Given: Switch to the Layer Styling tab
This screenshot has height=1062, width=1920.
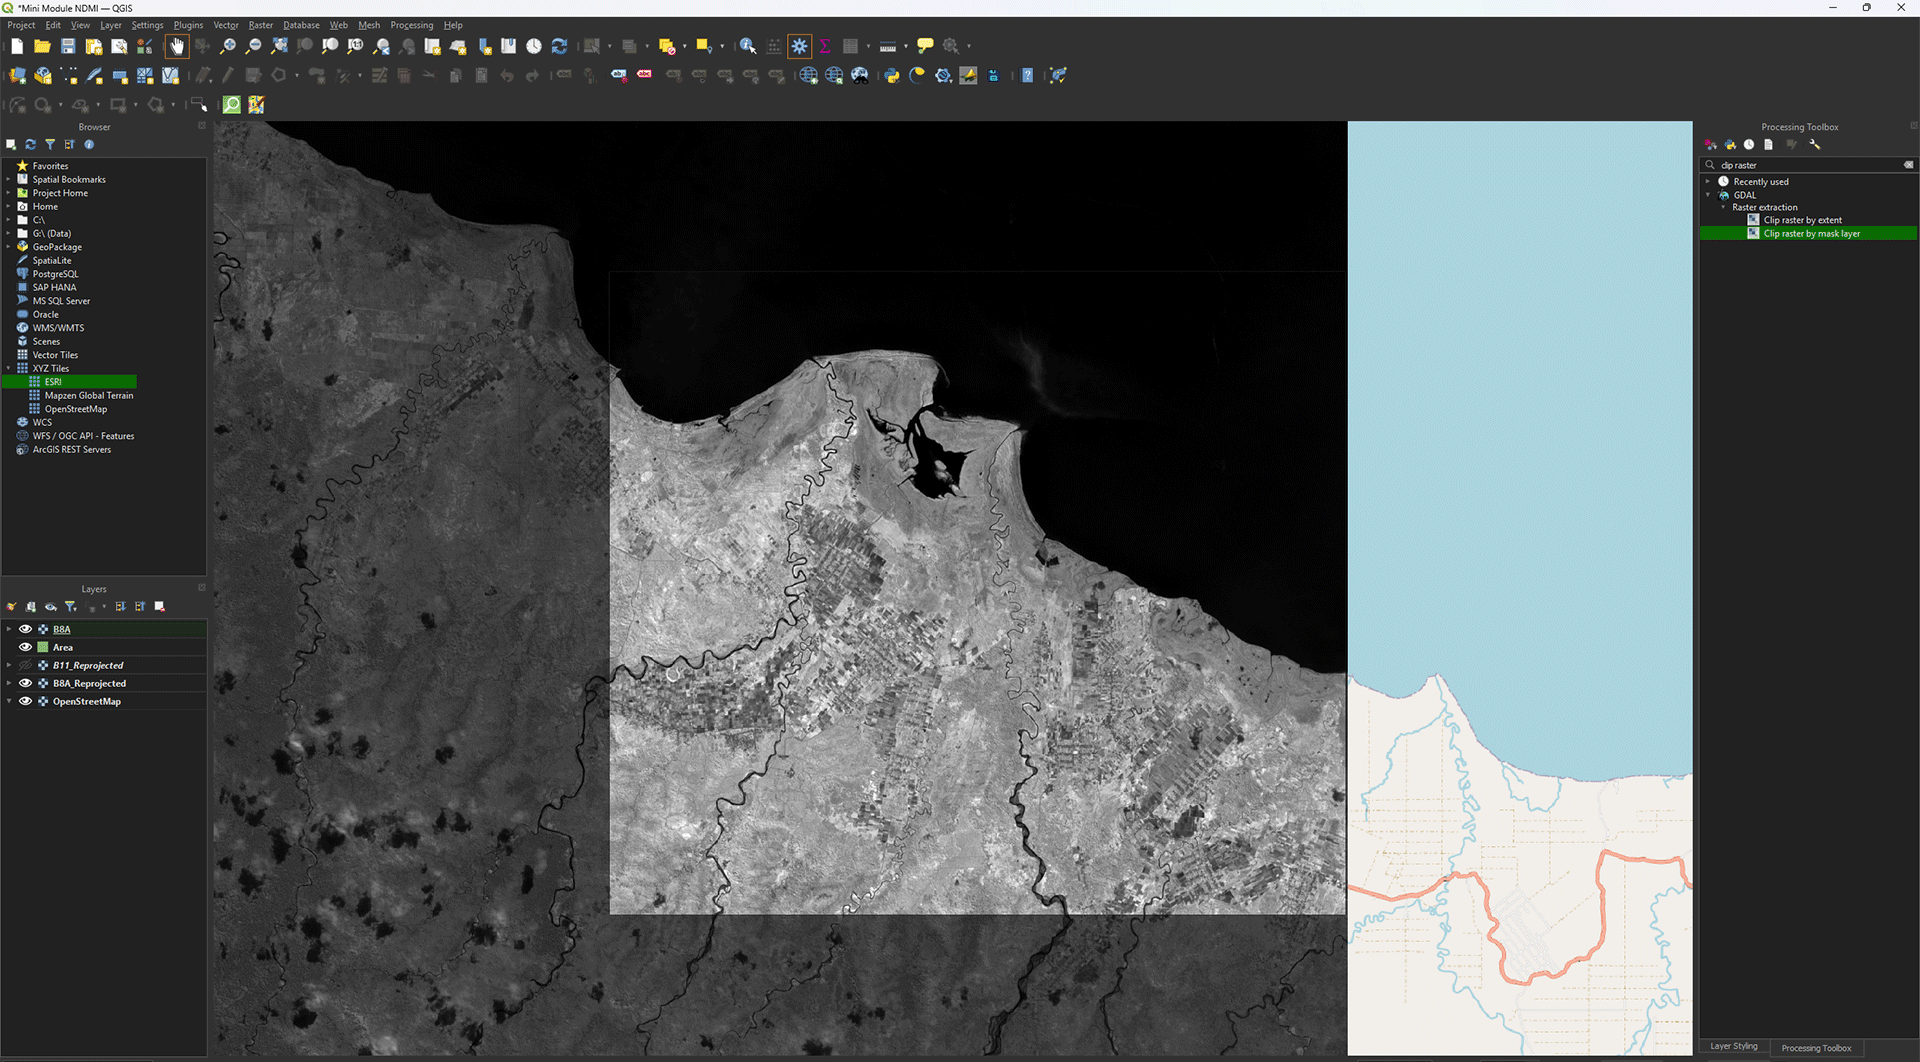Looking at the screenshot, I should click(x=1733, y=1047).
